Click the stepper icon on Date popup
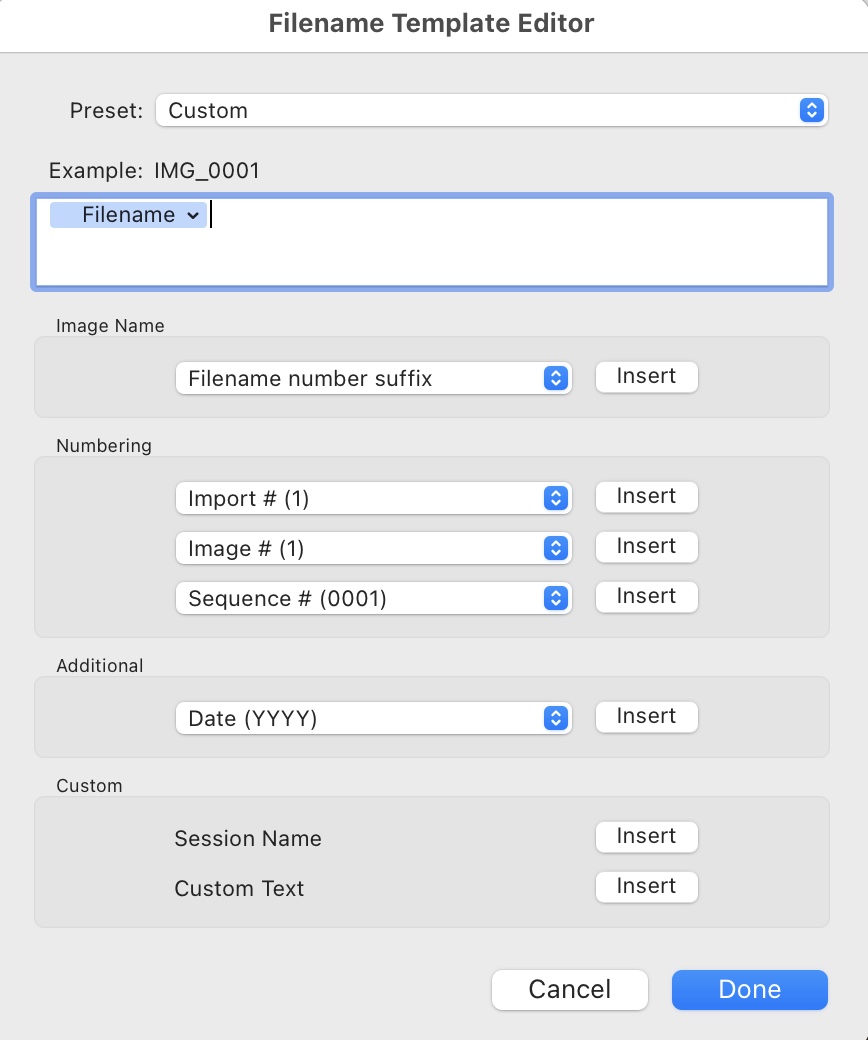 click(557, 717)
